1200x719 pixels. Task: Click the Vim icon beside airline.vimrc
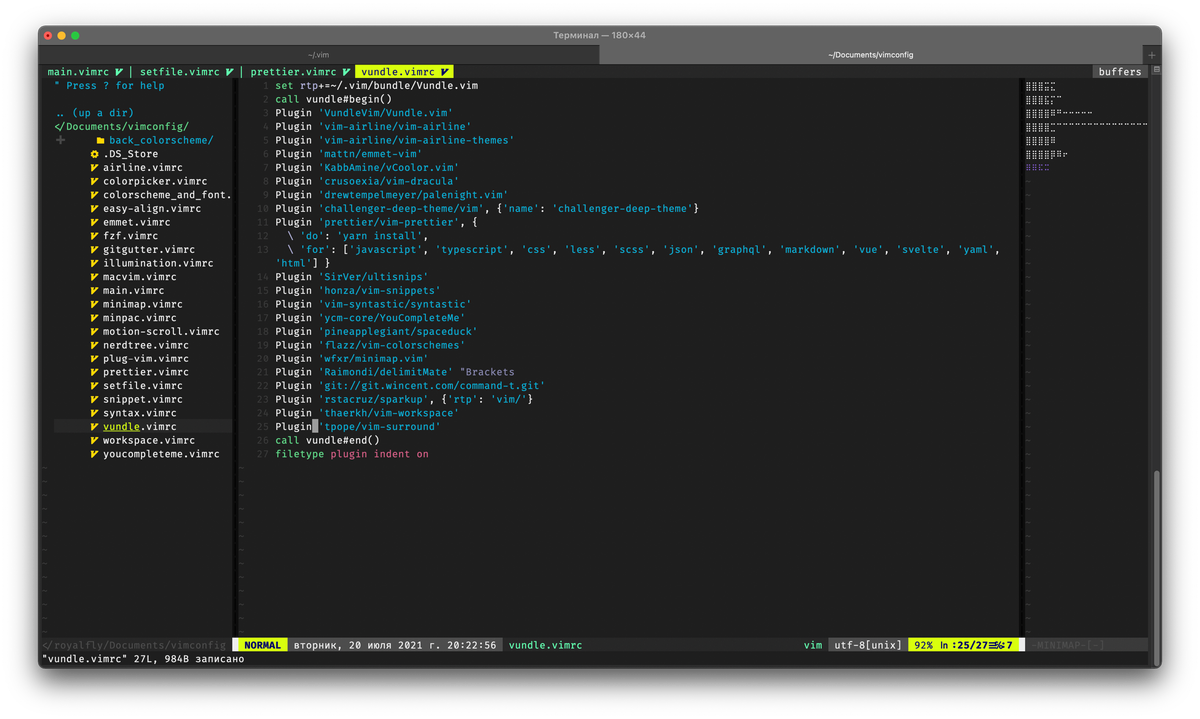(x=95, y=168)
